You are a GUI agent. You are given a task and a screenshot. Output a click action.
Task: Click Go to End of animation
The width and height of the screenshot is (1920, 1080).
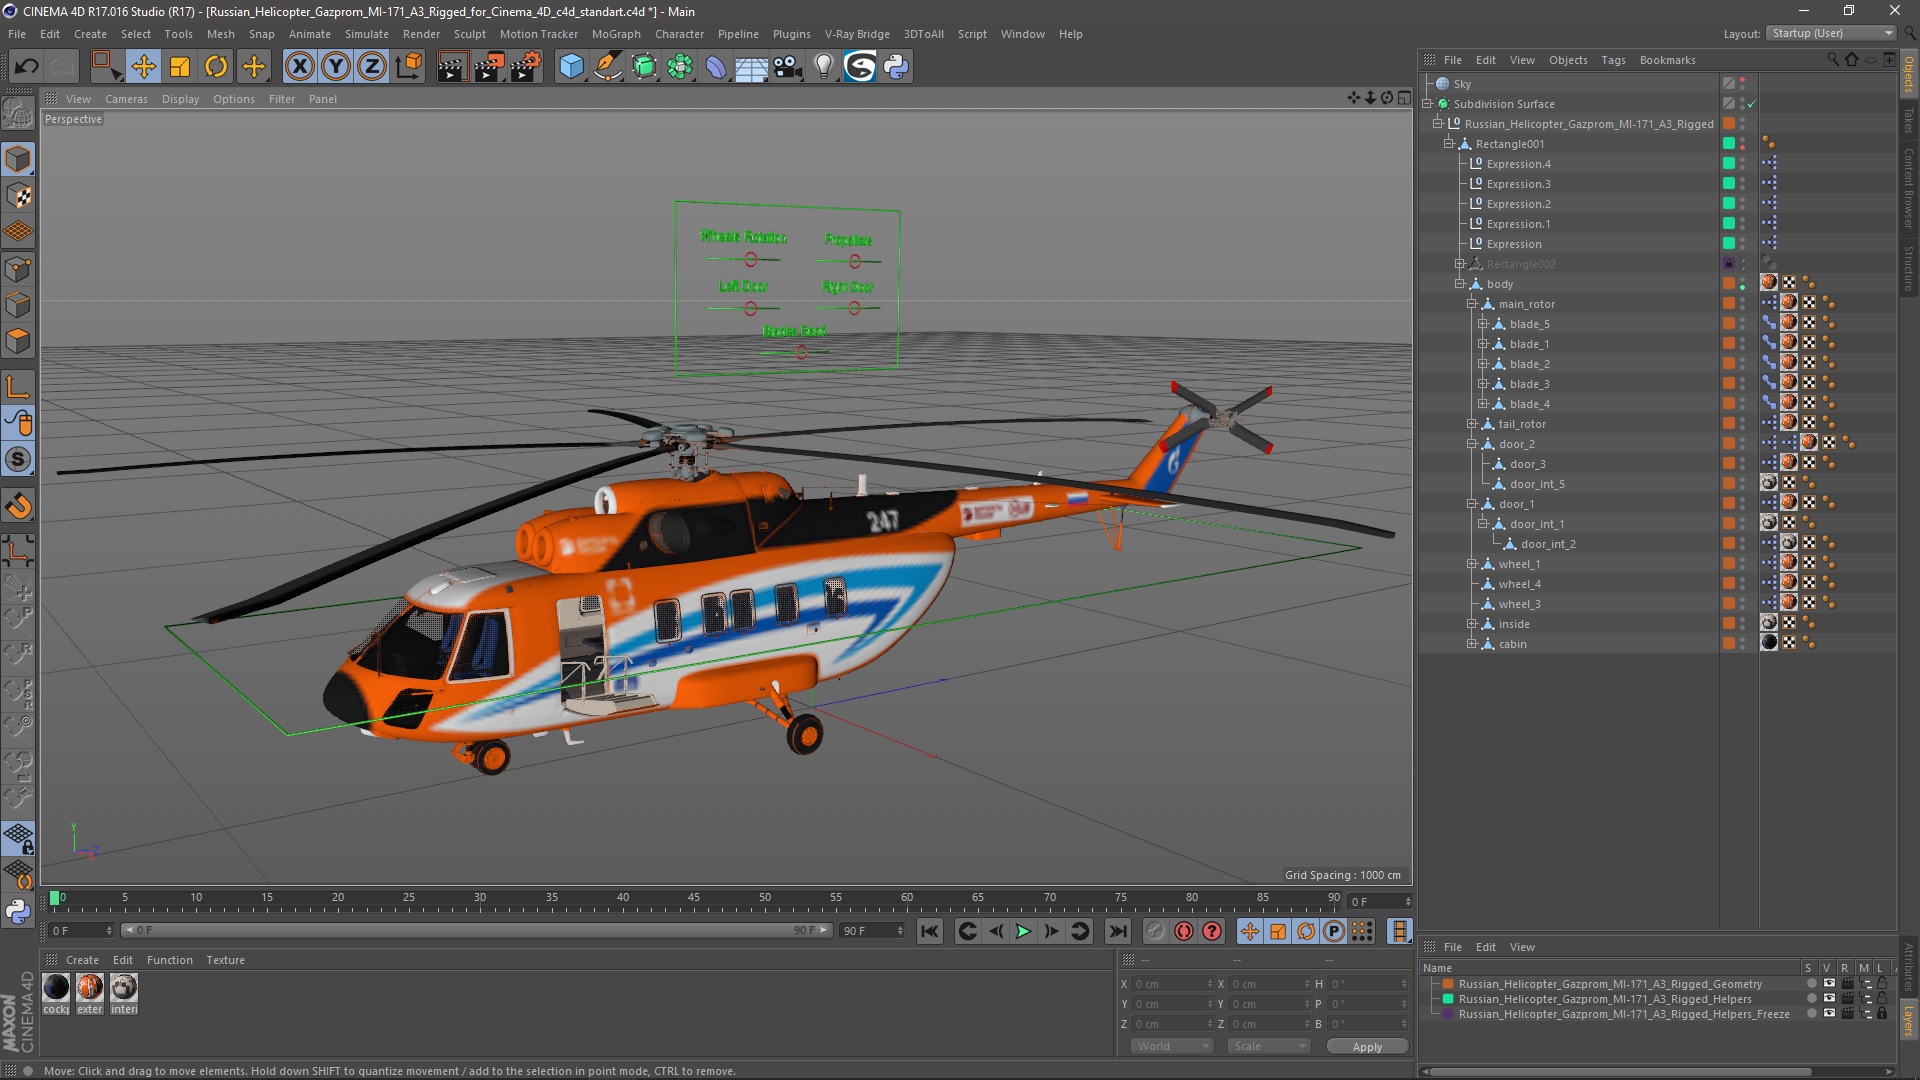coord(1118,931)
